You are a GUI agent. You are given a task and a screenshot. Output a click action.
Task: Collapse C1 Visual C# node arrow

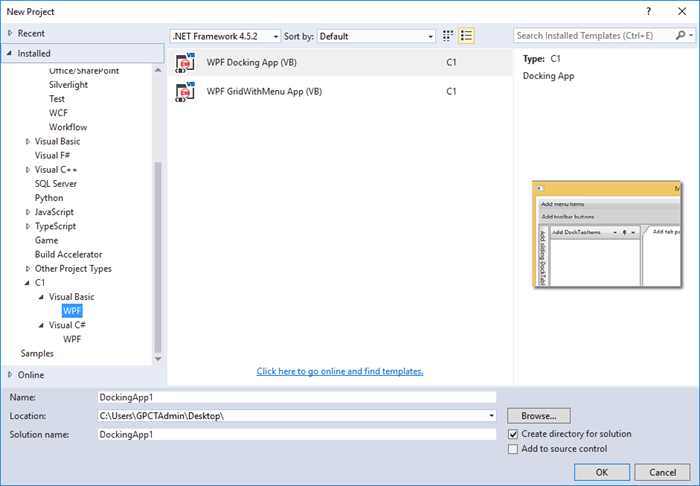point(41,325)
